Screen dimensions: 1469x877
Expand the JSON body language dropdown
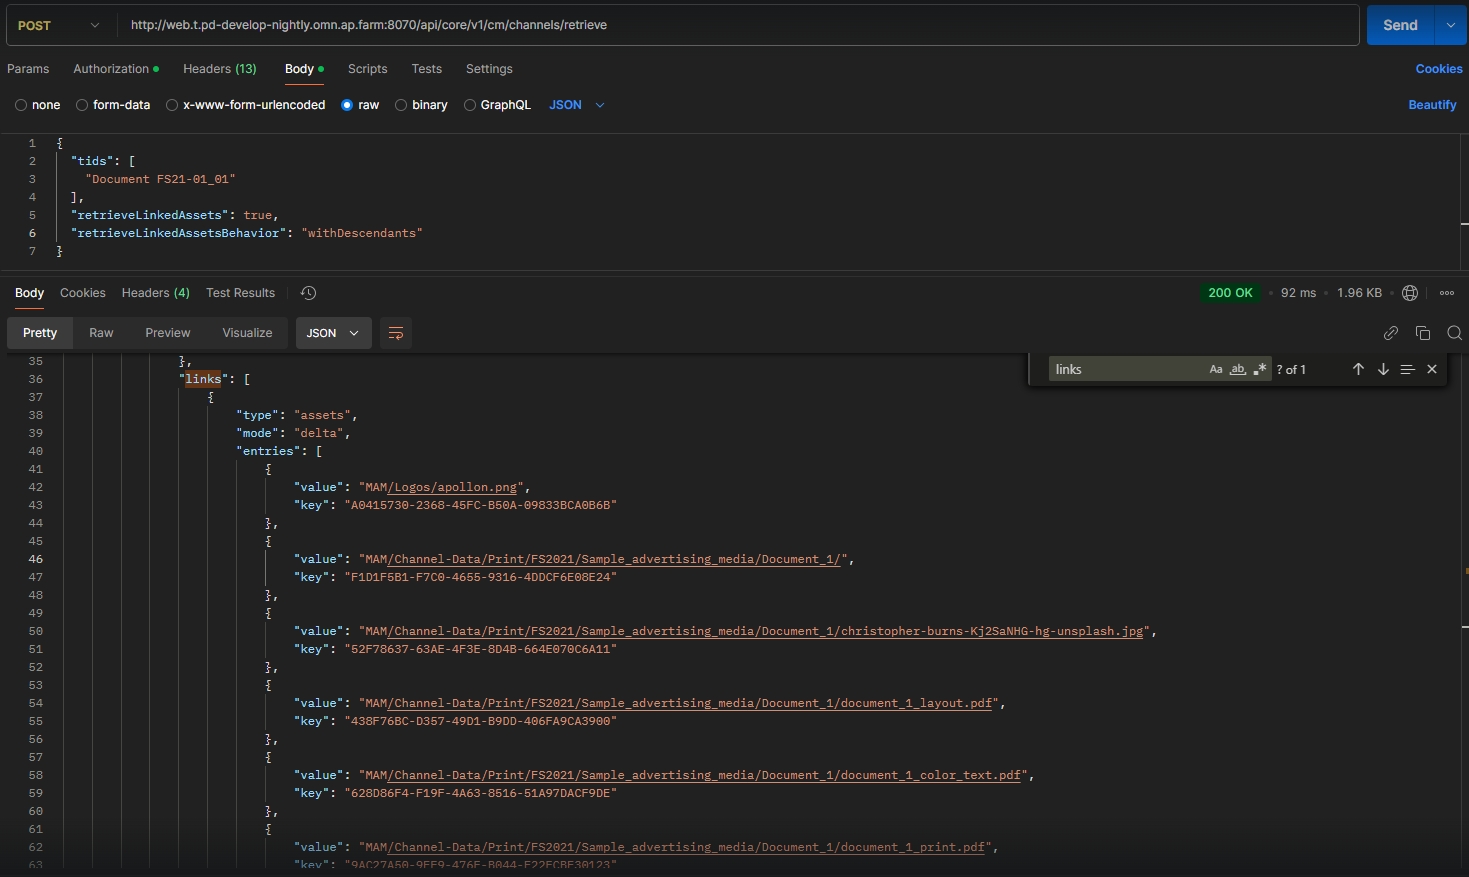tap(577, 105)
